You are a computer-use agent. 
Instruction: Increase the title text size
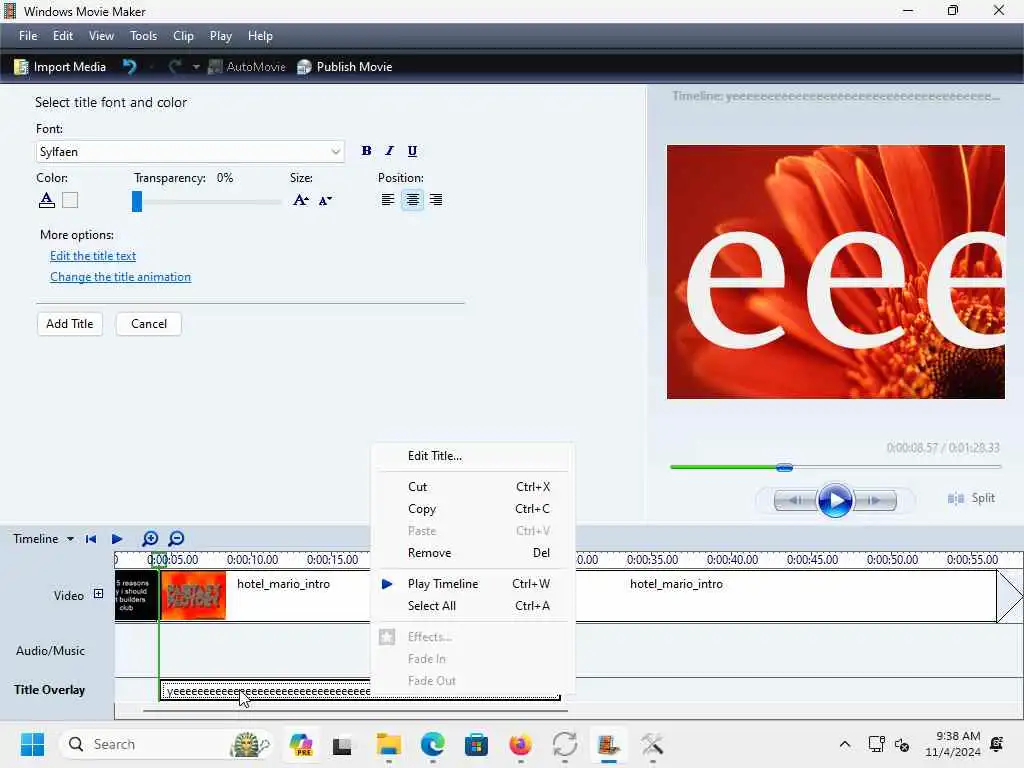pos(300,200)
